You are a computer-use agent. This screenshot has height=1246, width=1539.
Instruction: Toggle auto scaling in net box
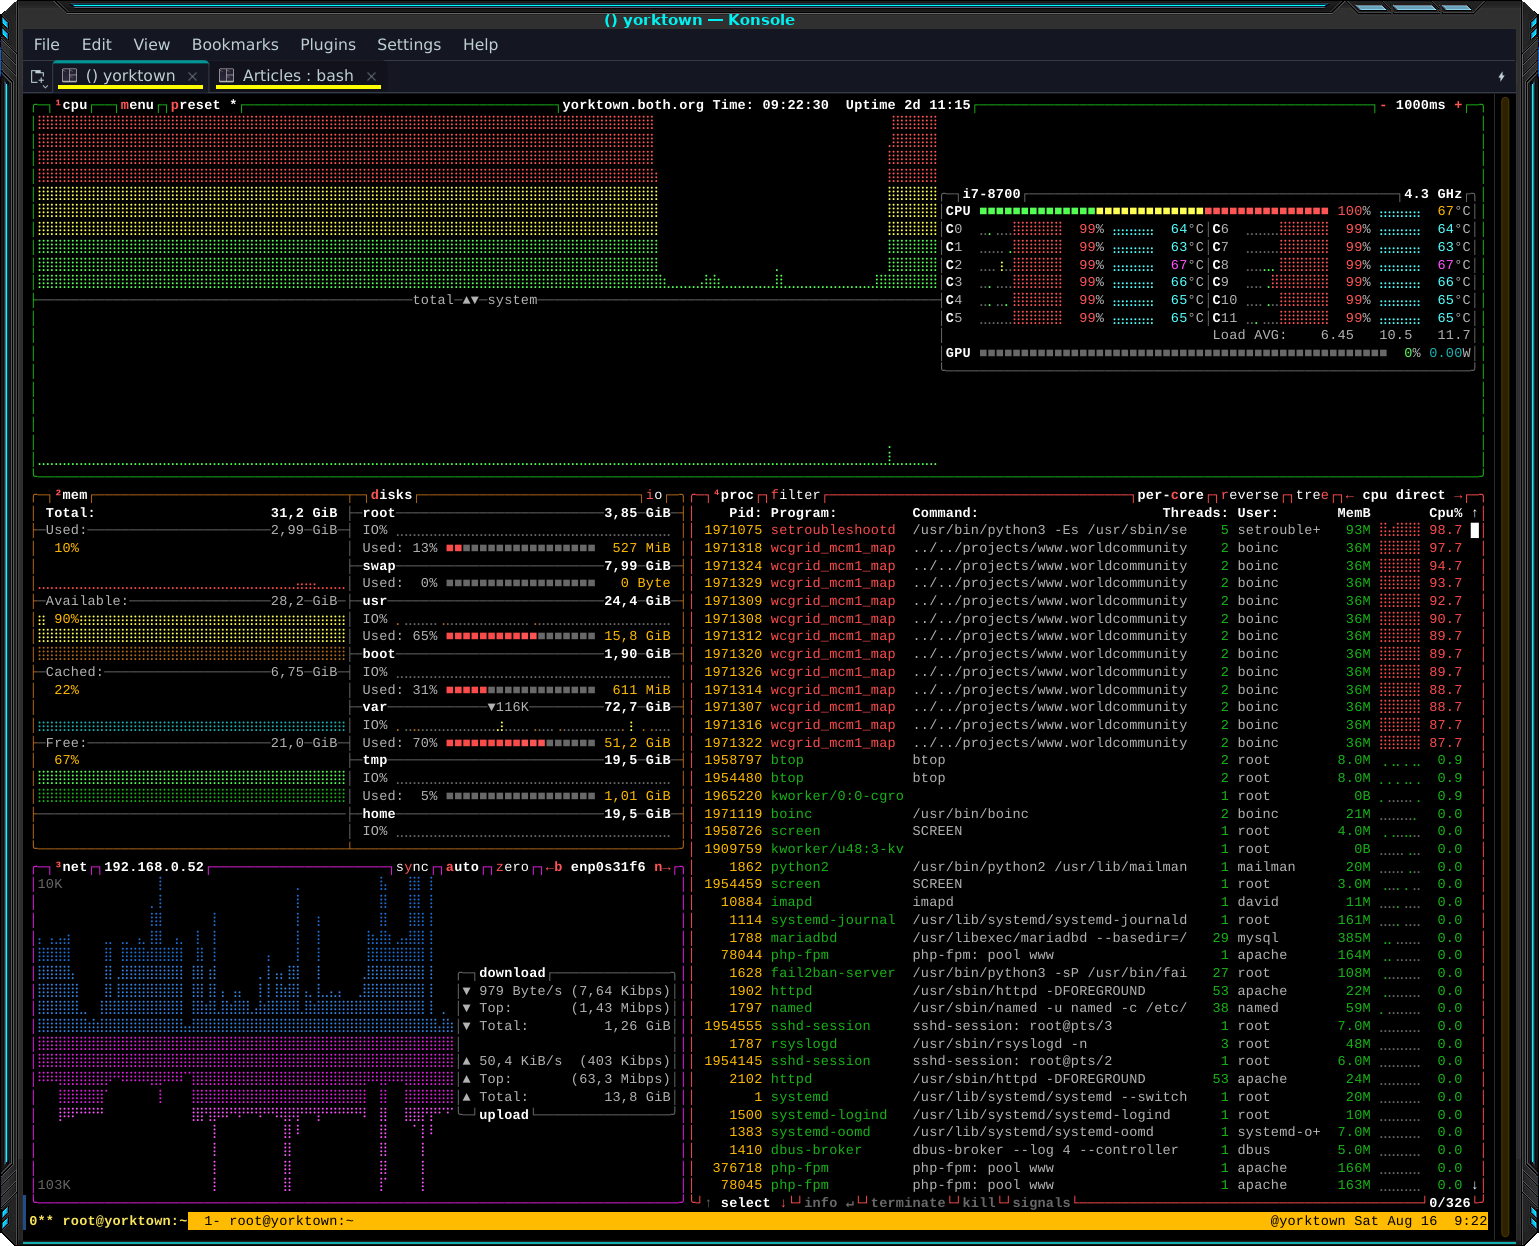pyautogui.click(x=462, y=867)
